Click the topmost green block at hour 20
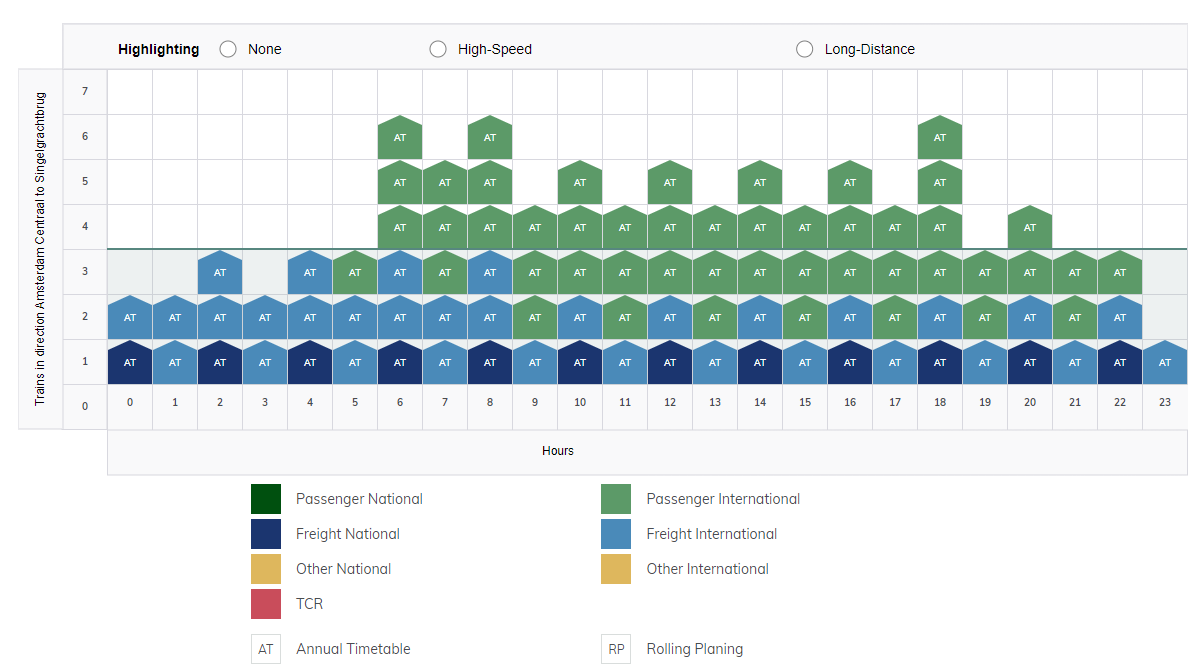Viewport: 1202px width, 669px height. click(1030, 228)
